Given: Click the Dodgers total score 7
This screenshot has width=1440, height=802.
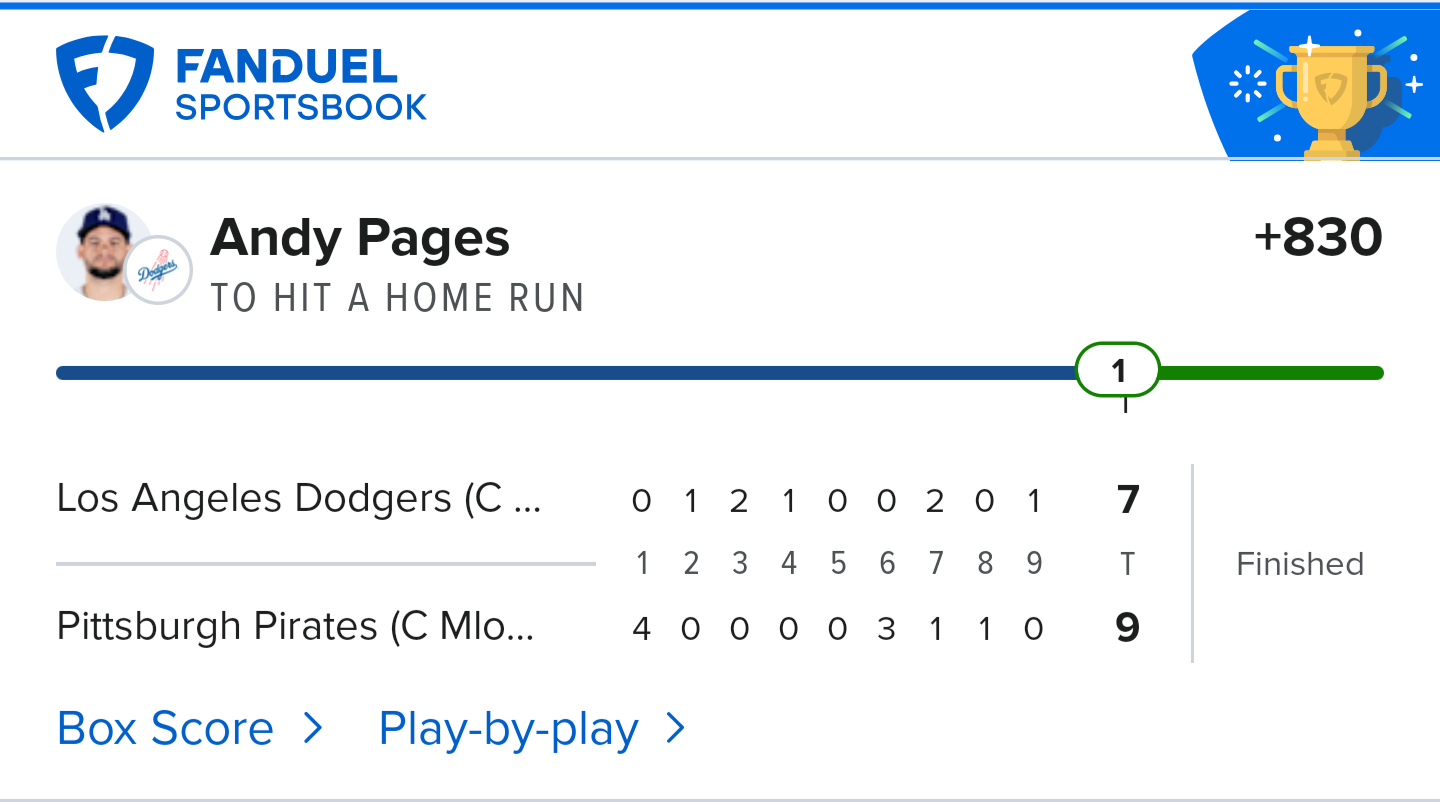Looking at the screenshot, I should tap(1128, 499).
